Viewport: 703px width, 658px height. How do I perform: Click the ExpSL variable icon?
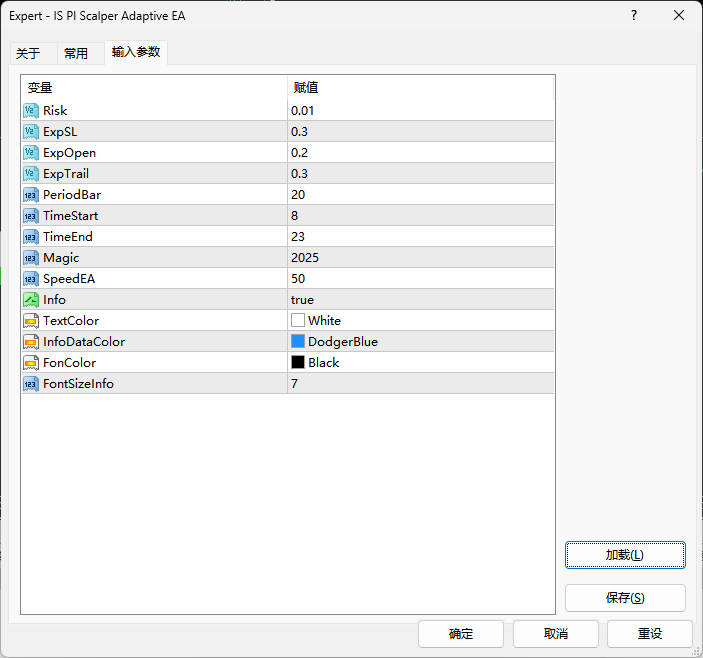coord(30,131)
